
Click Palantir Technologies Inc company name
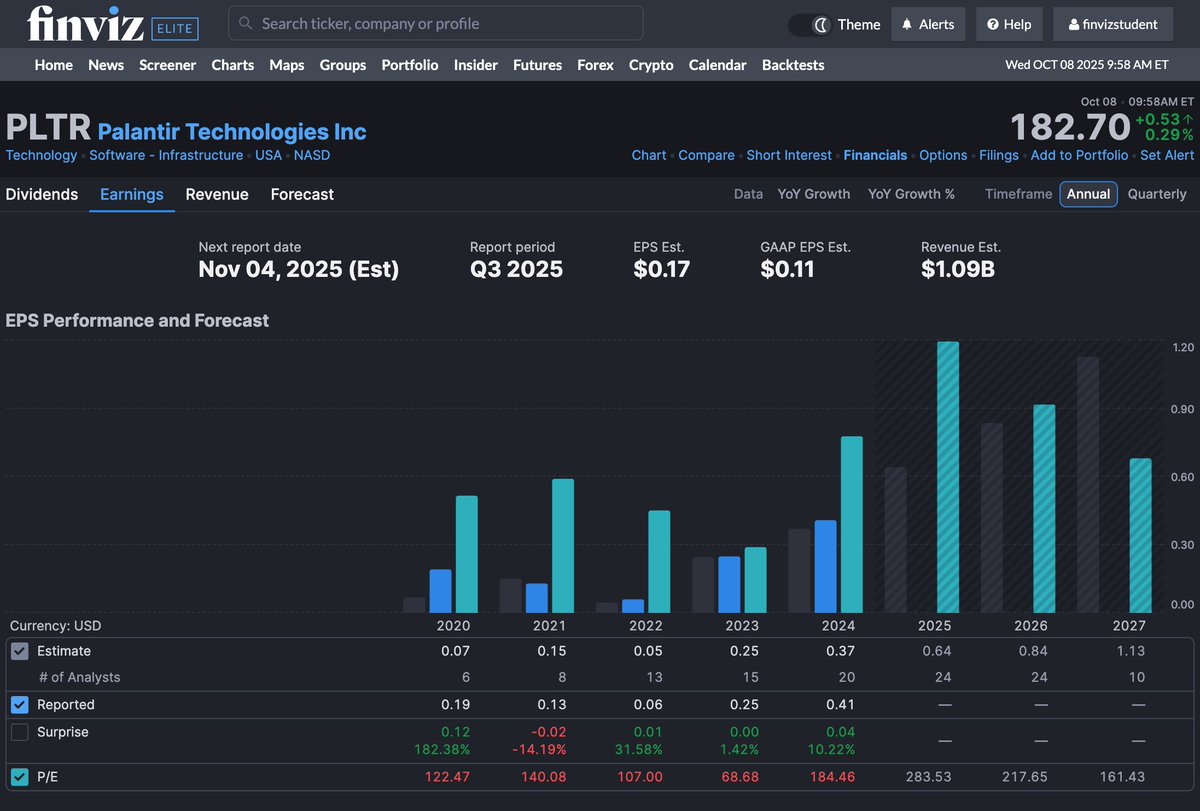pos(232,131)
